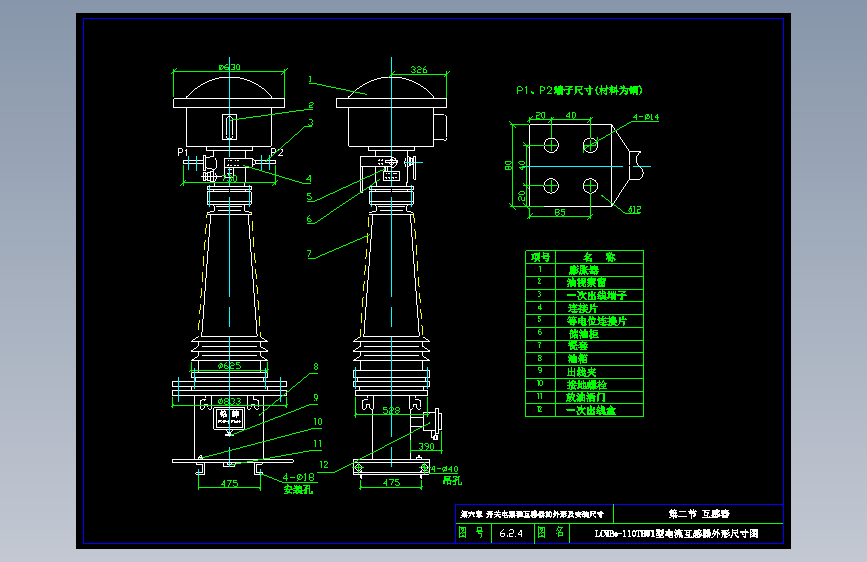Select callout number 4 leader label
Viewport: 867px width, 562px height.
tap(309, 179)
